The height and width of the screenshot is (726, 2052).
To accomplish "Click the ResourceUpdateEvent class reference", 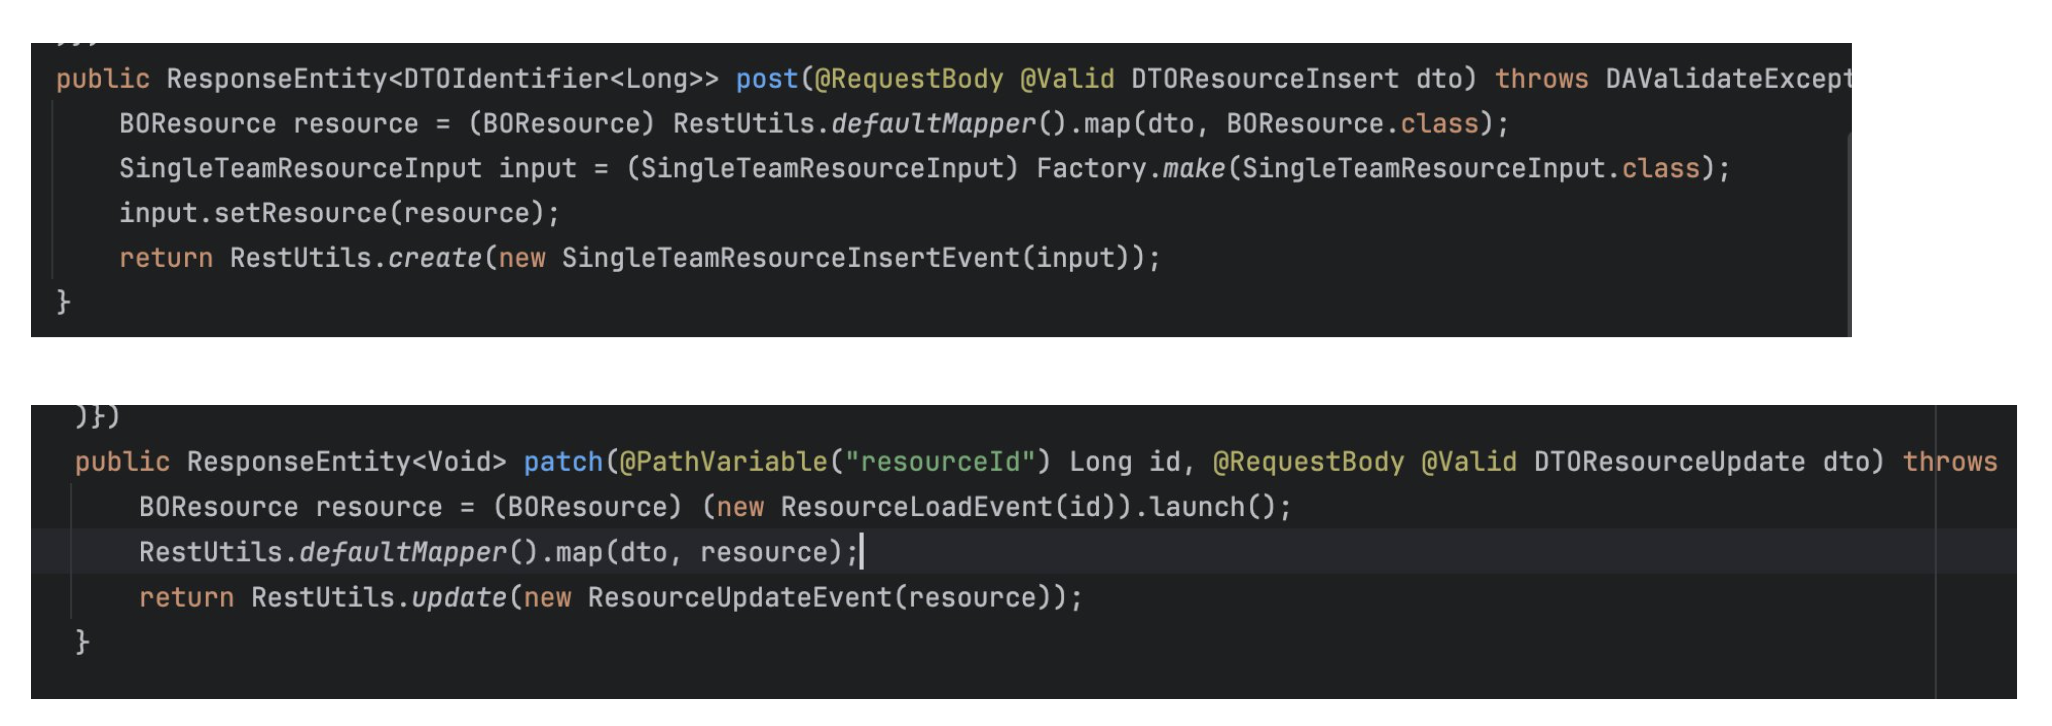I will point(740,598).
